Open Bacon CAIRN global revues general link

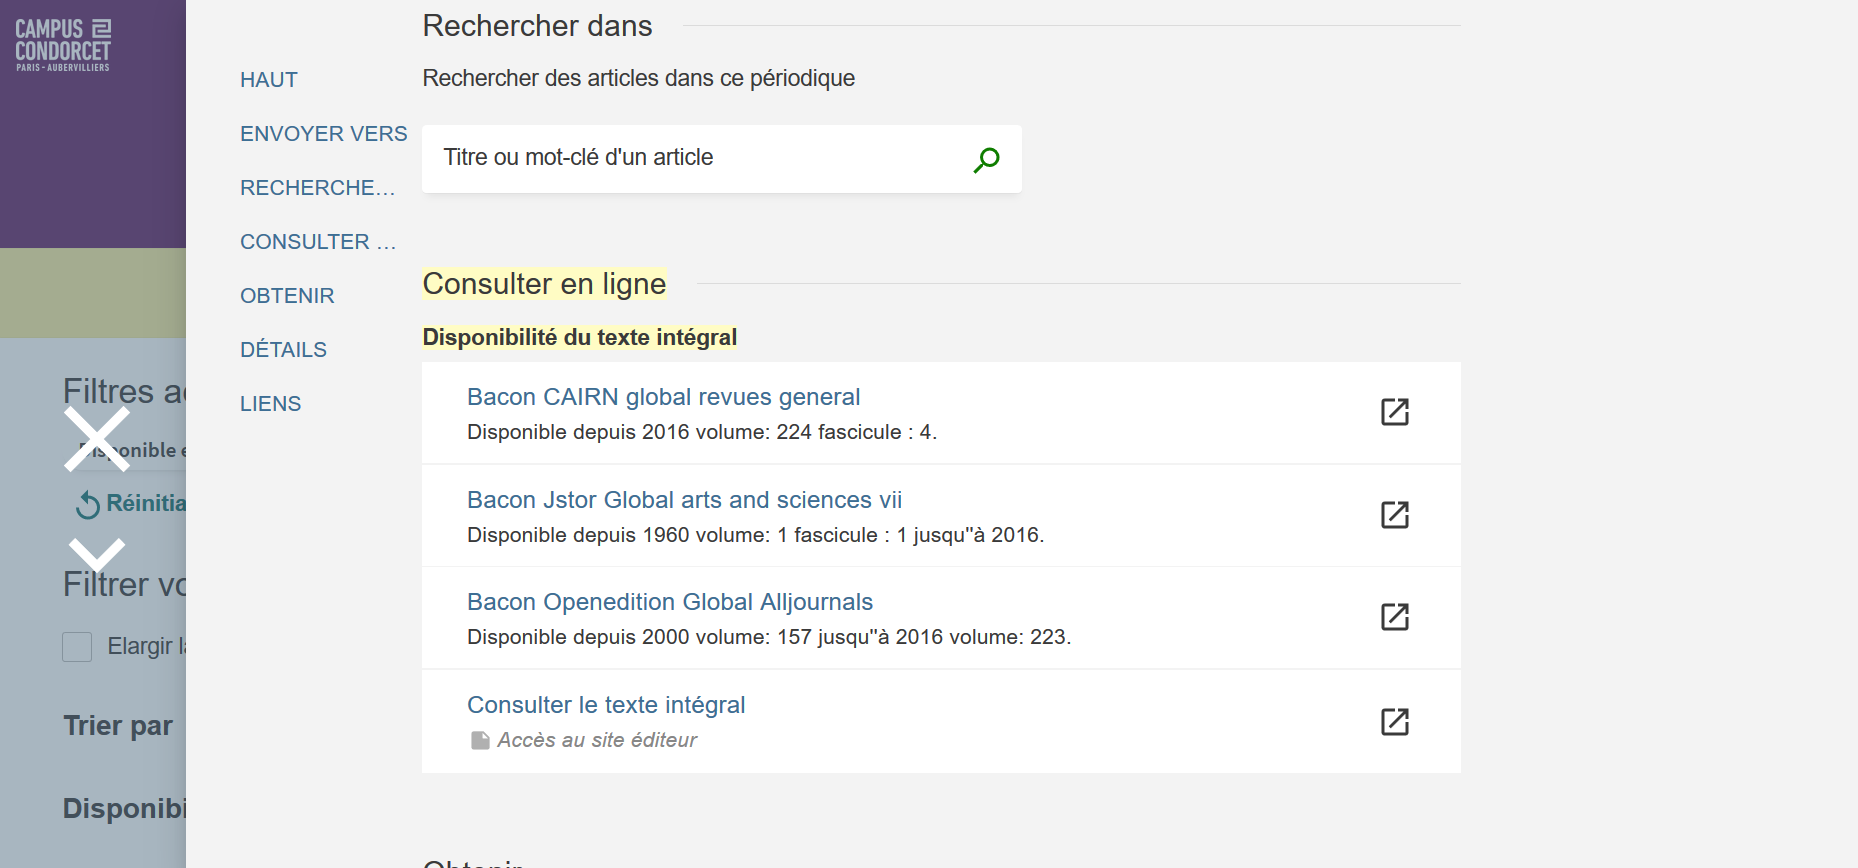tap(663, 397)
